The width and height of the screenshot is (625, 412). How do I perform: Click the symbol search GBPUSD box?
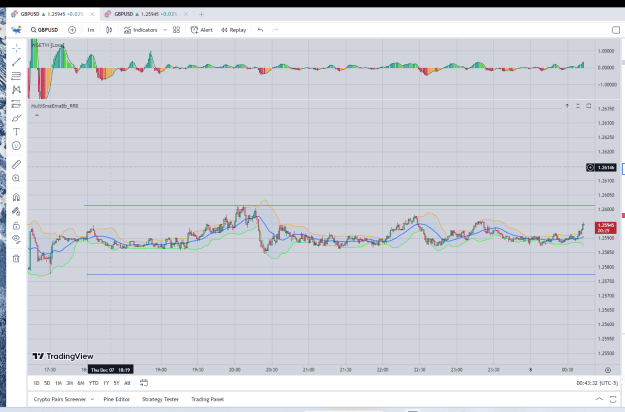[44, 30]
